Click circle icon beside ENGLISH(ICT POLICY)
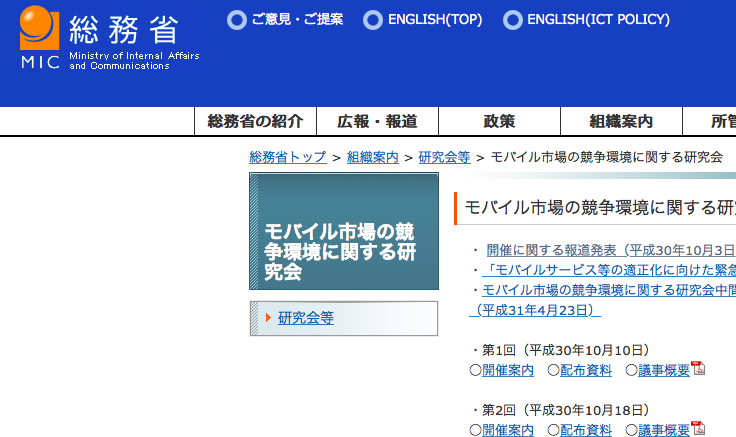736x437 pixels. pos(512,20)
